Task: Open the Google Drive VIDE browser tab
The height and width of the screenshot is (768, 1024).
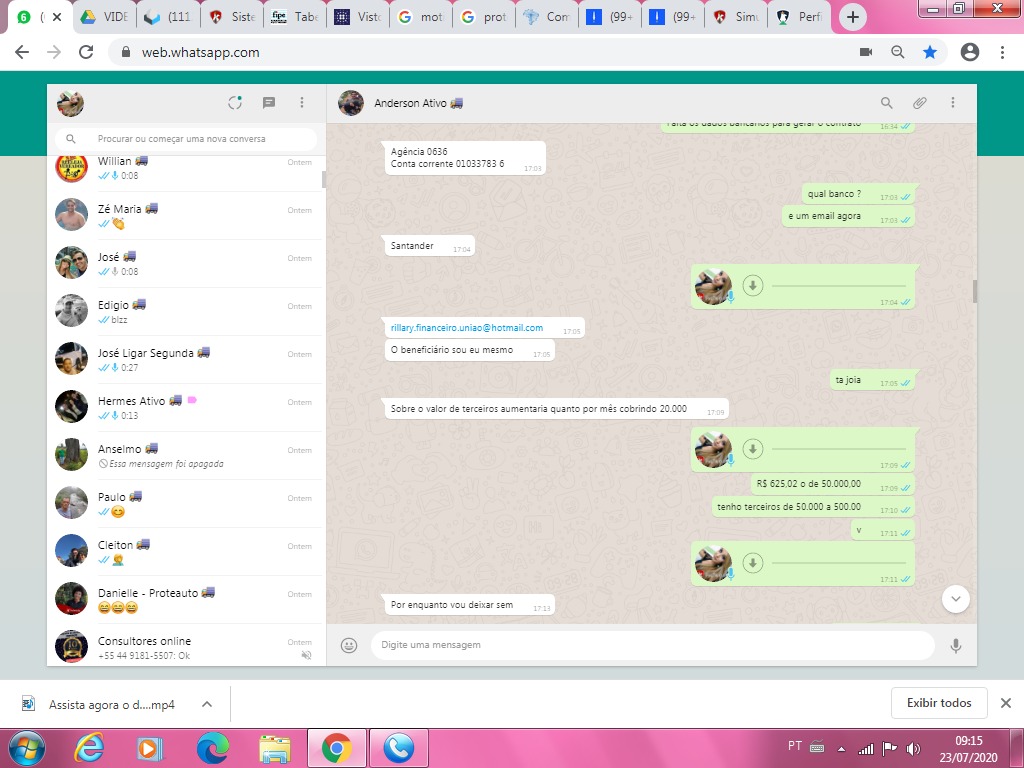Action: 103,17
